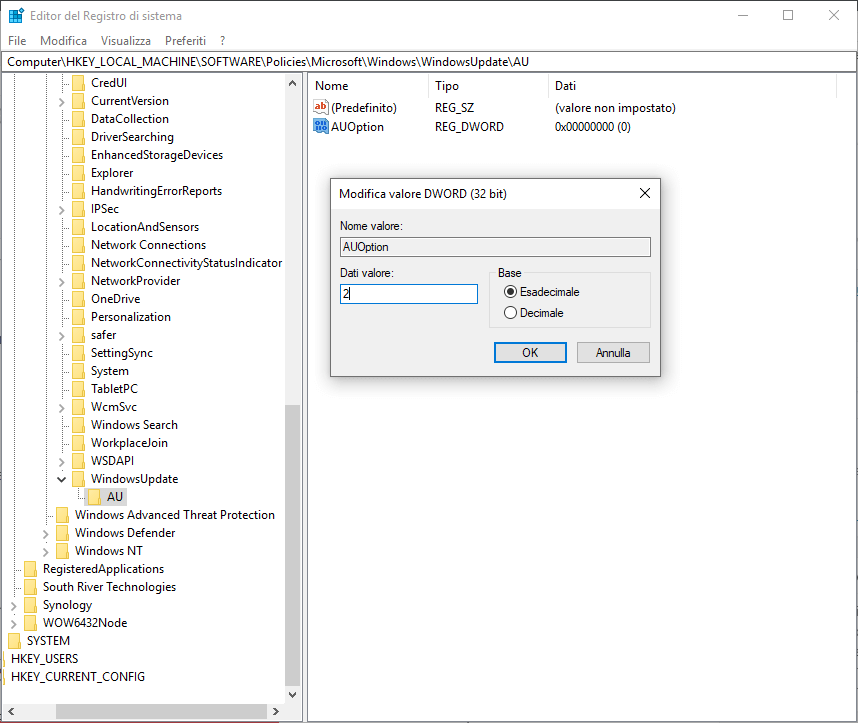The width and height of the screenshot is (858, 723).
Task: Open the Preferiti menu
Action: click(185, 41)
